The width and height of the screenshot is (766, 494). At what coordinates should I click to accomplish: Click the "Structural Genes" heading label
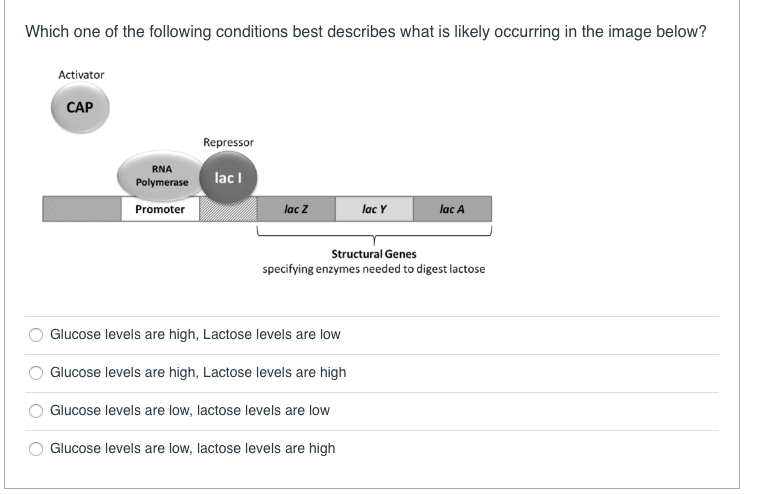pos(374,254)
